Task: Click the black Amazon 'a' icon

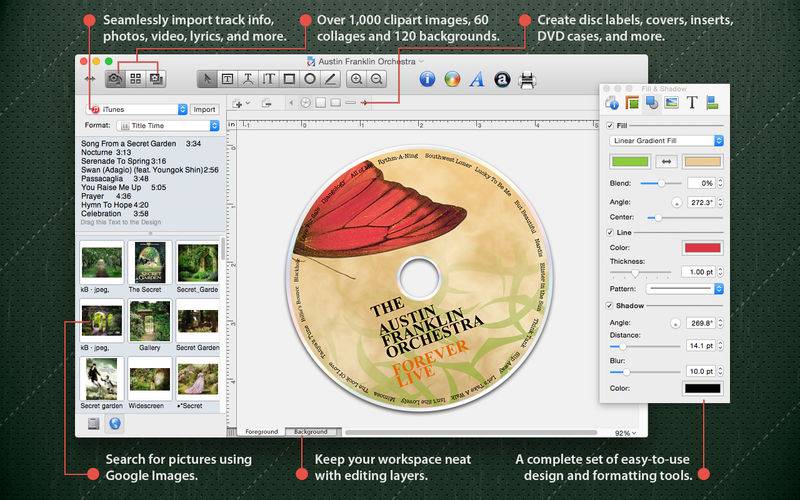Action: point(502,79)
